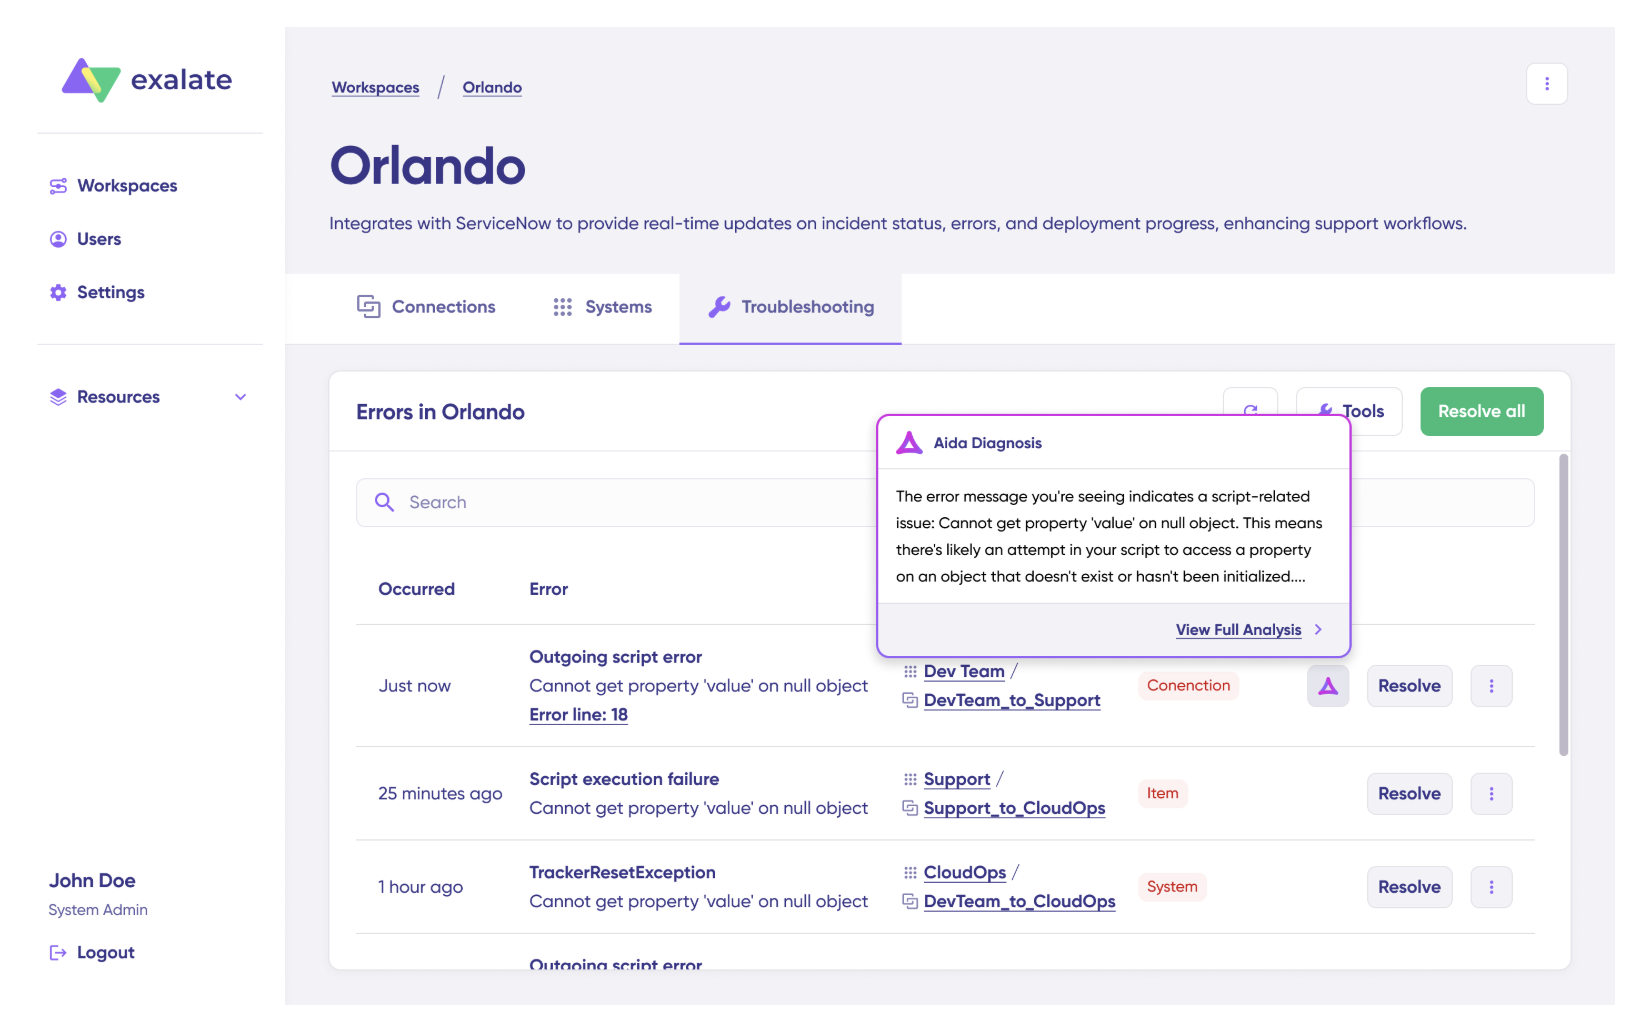
Task: Open the page options kebab menu
Action: click(x=1547, y=84)
